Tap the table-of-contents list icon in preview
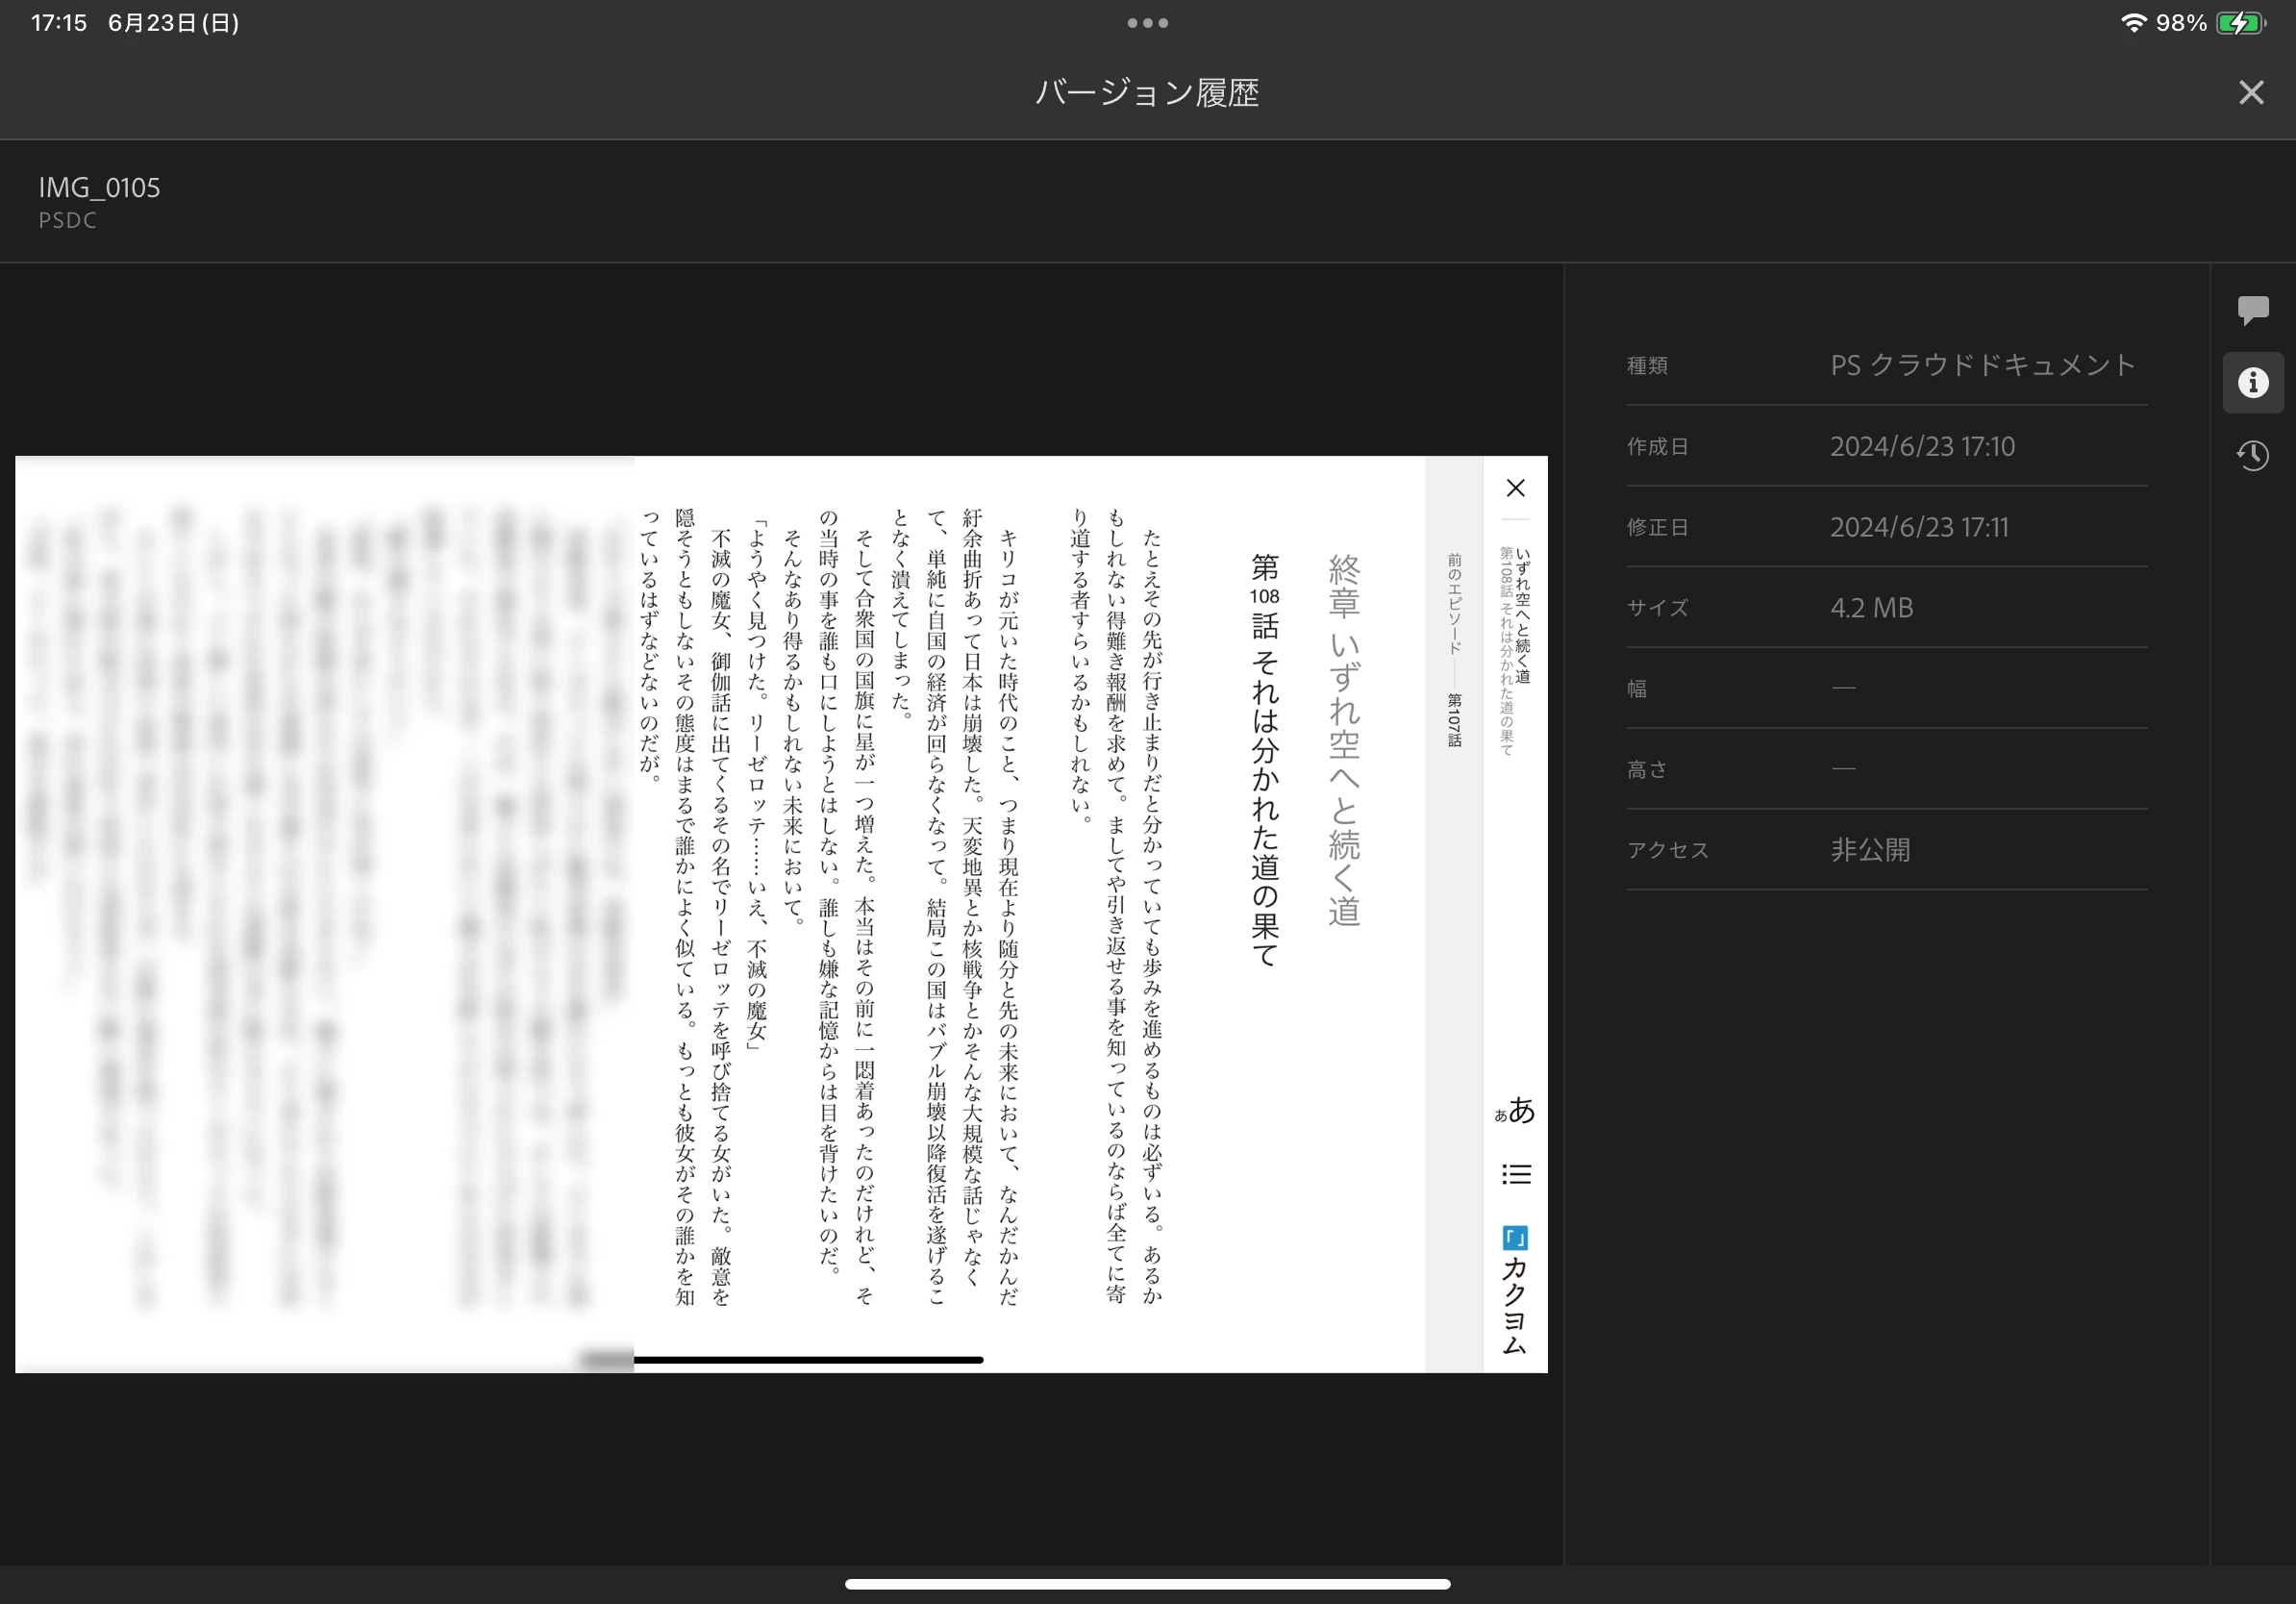This screenshot has width=2296, height=1604. pos(1515,1174)
